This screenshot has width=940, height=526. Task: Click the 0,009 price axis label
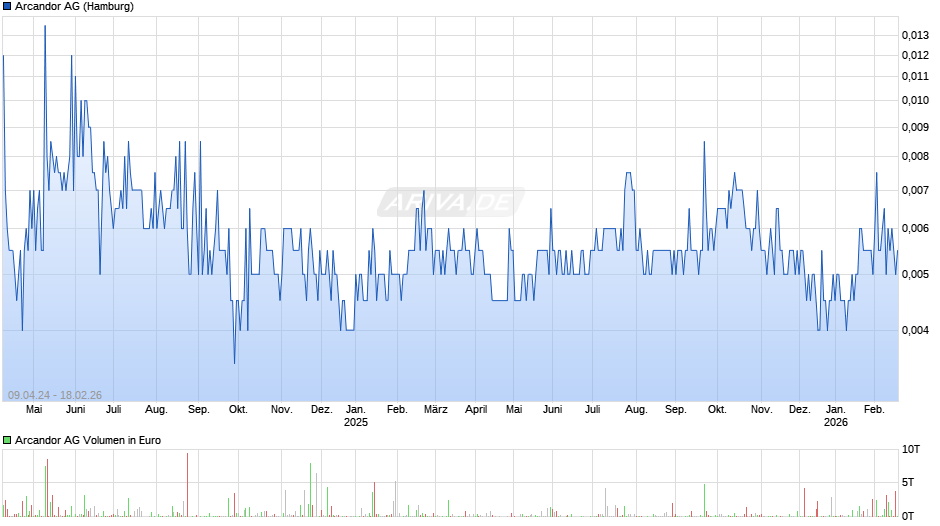915,127
